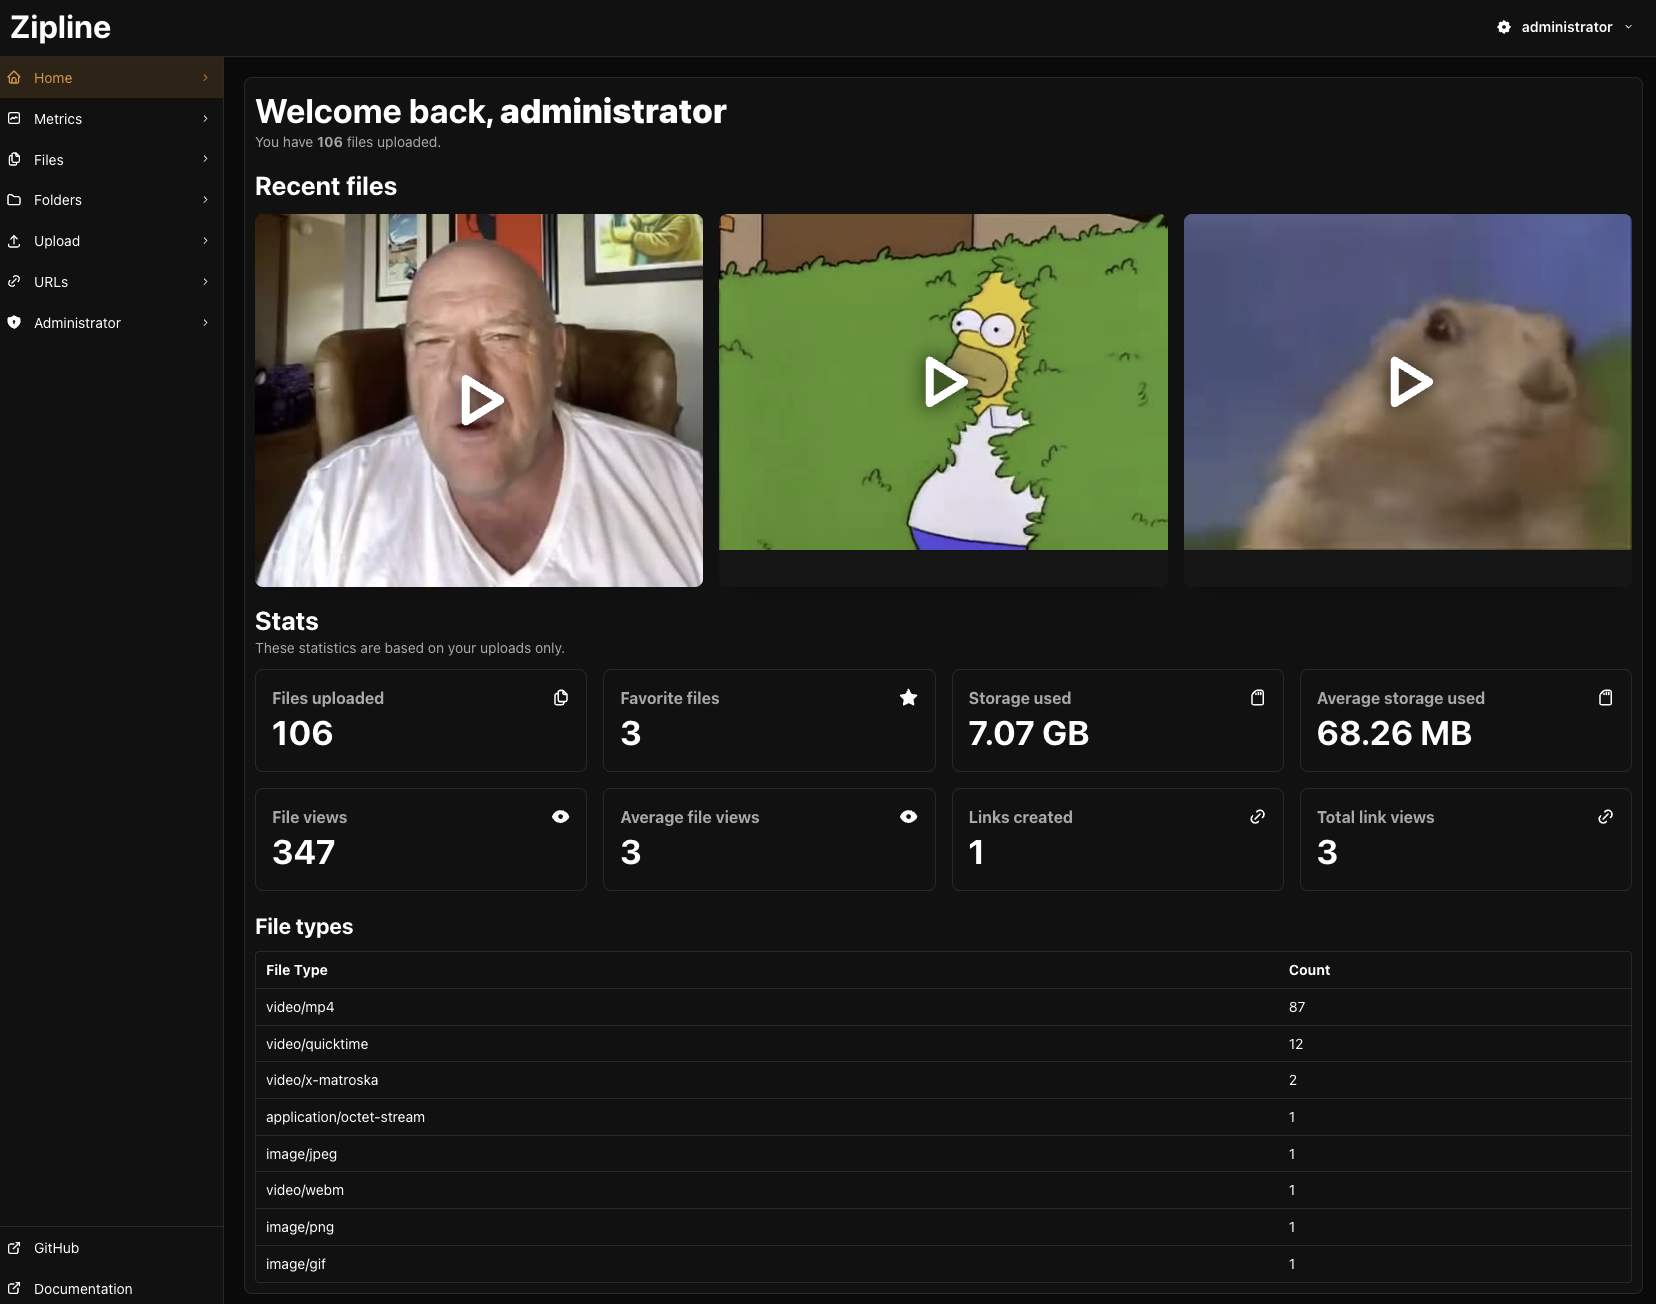Expand the Administrator section chevron
The width and height of the screenshot is (1656, 1304).
tap(205, 323)
